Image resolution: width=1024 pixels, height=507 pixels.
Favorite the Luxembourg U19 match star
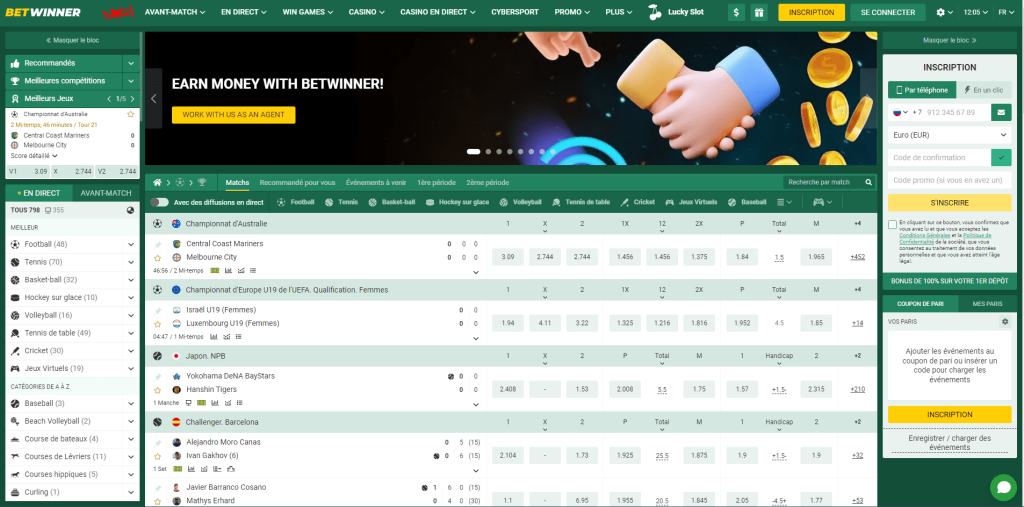click(x=157, y=323)
